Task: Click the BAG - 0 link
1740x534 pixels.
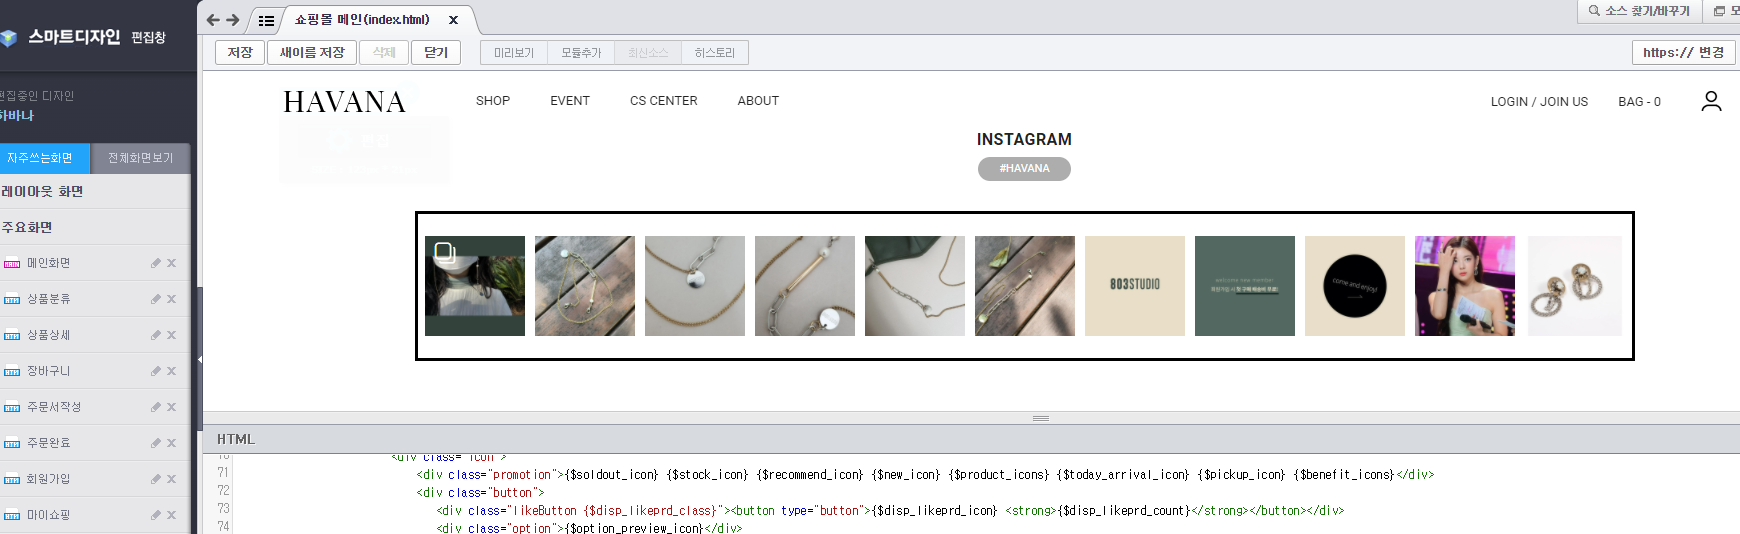Action: click(x=1639, y=102)
